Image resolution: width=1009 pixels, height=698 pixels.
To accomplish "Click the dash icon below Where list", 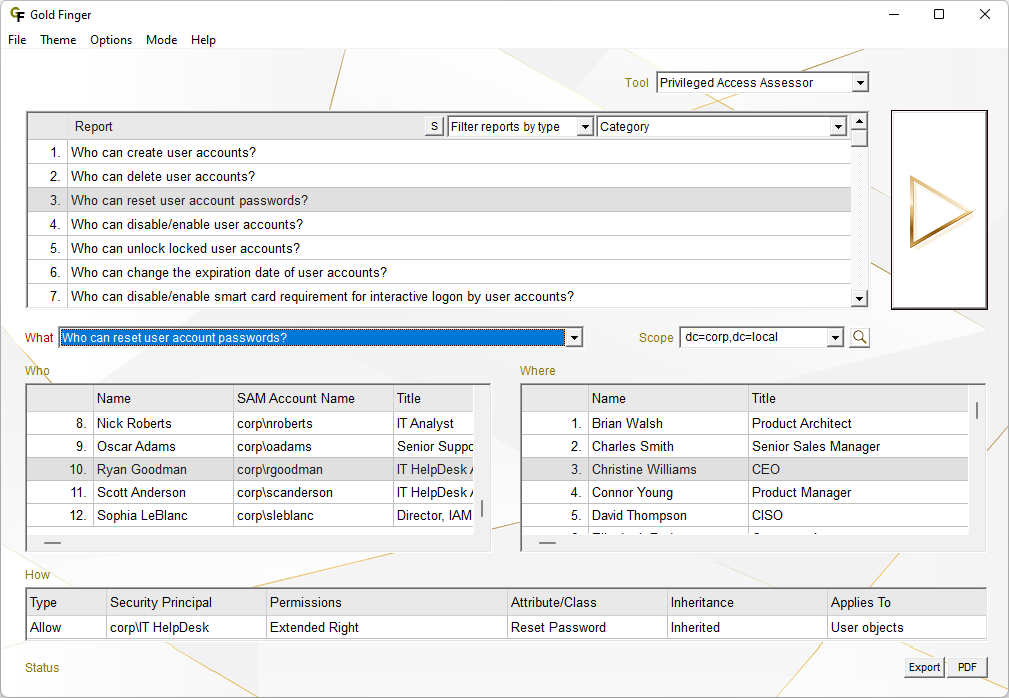I will 548,543.
